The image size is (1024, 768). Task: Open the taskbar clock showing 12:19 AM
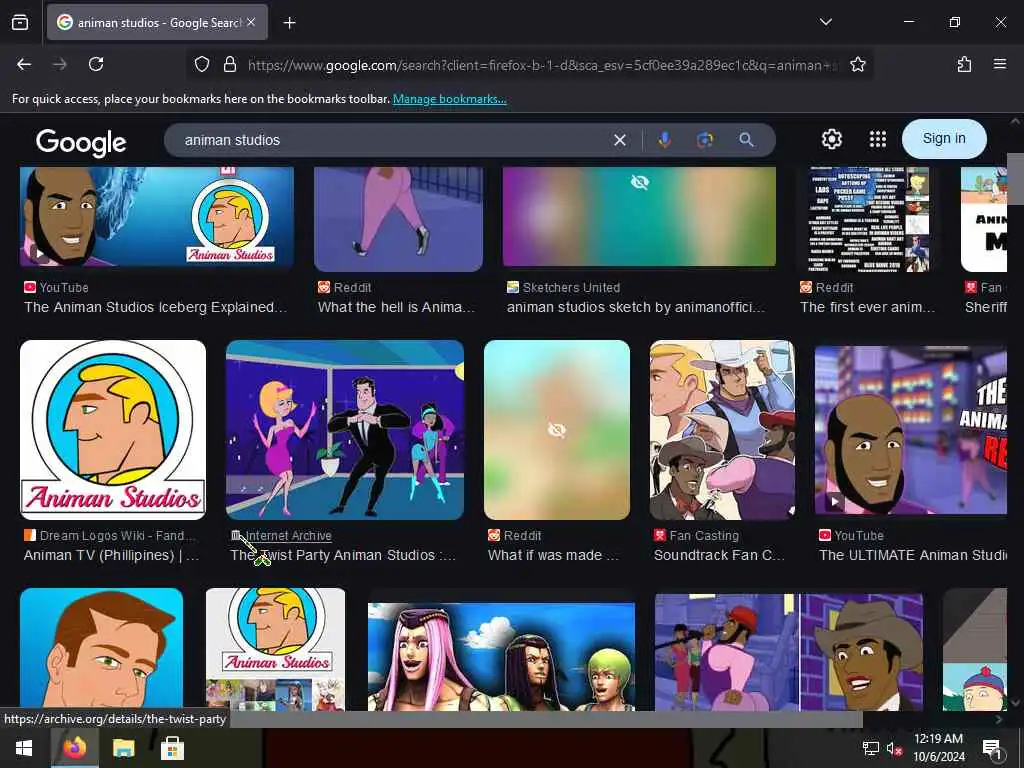pyautogui.click(x=938, y=748)
